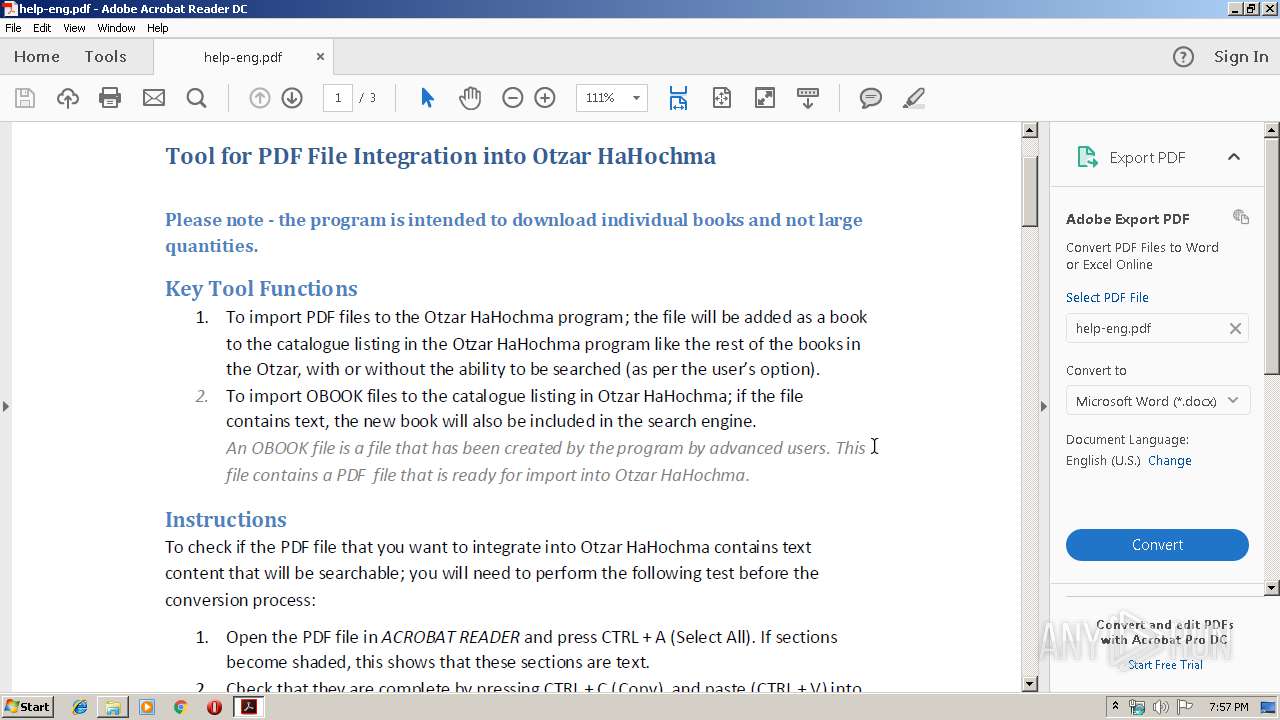Switch to the Home tab
The width and height of the screenshot is (1280, 720).
(x=37, y=57)
